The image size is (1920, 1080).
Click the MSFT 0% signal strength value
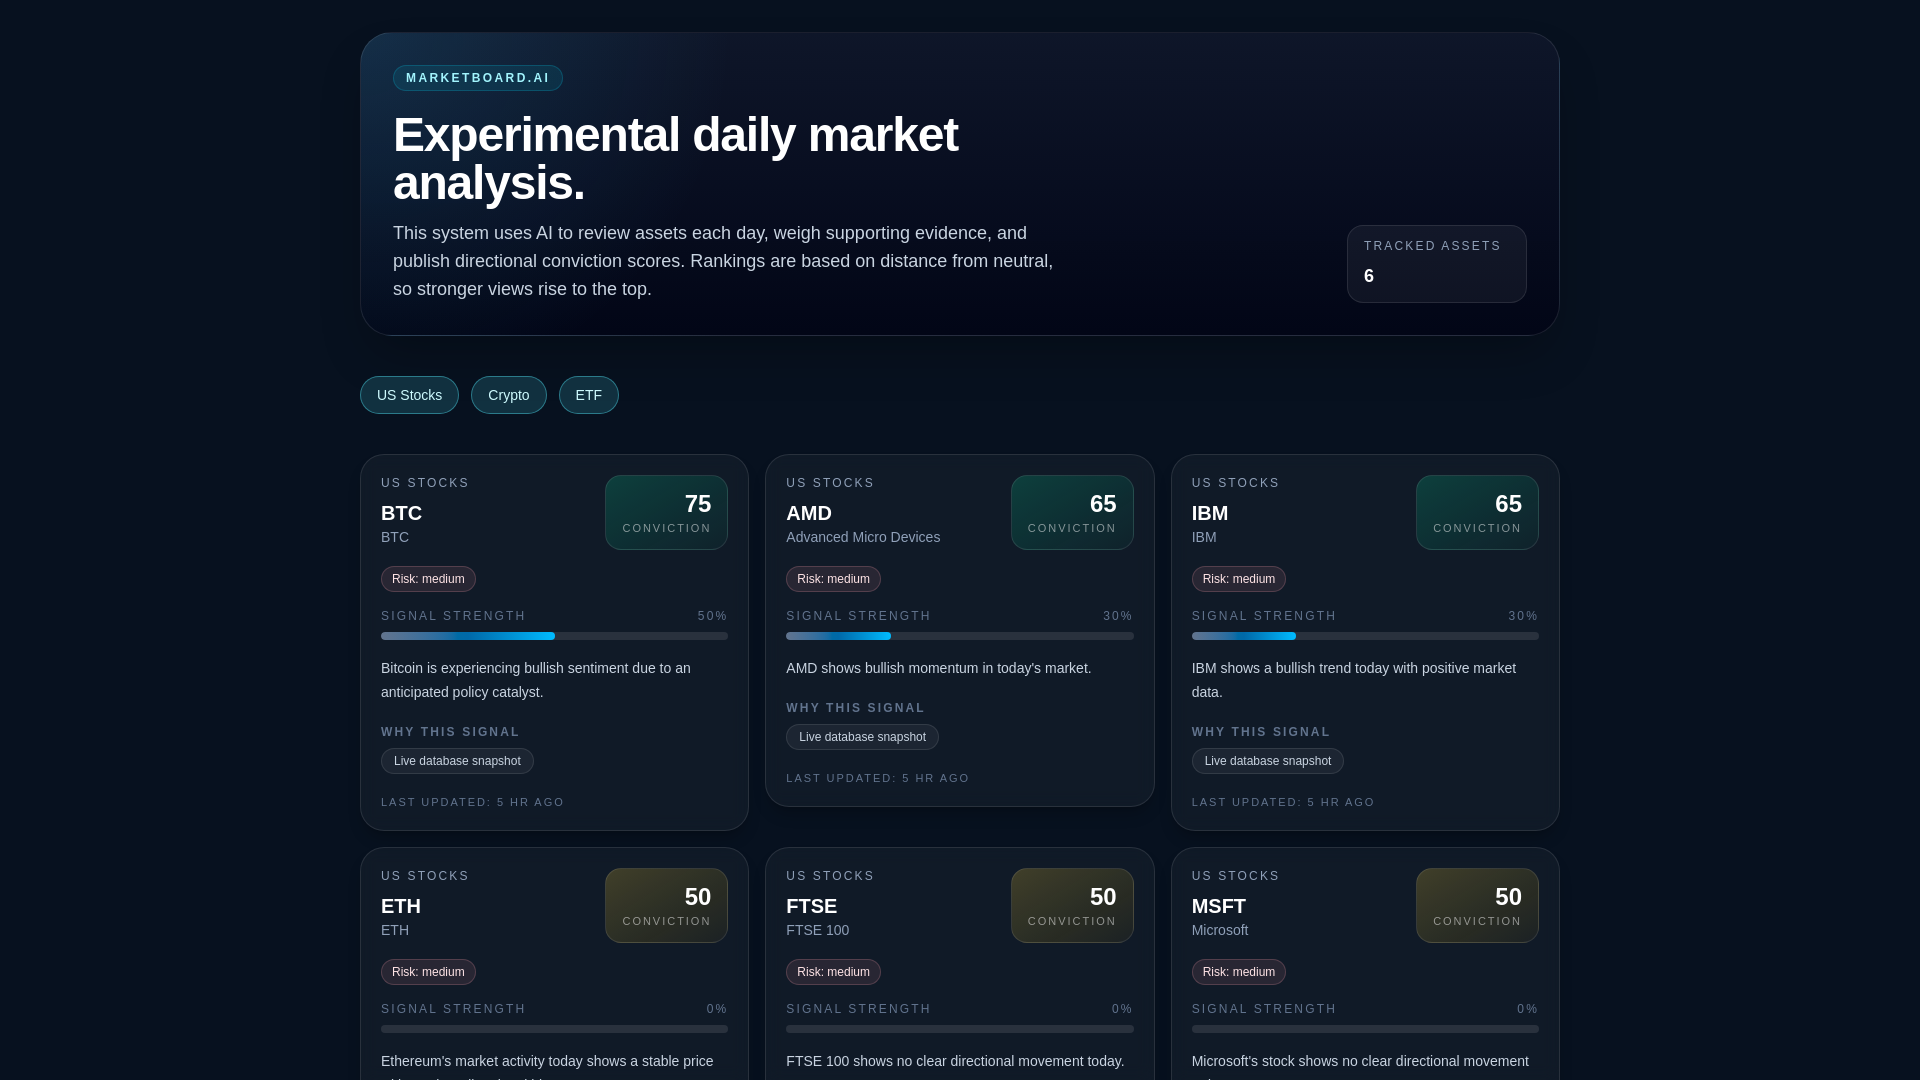click(x=1527, y=1009)
